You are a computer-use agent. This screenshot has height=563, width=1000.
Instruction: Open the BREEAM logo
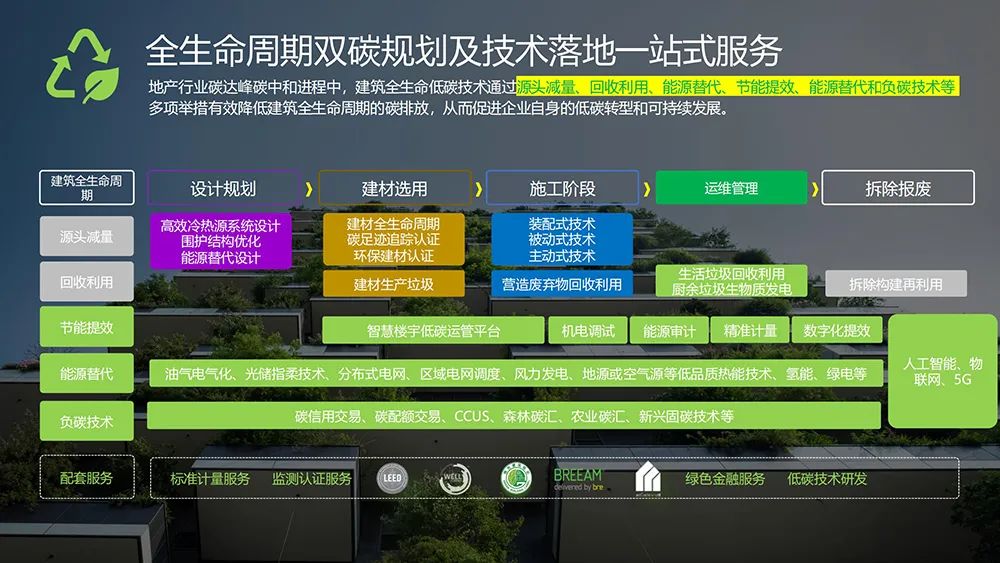(x=578, y=479)
